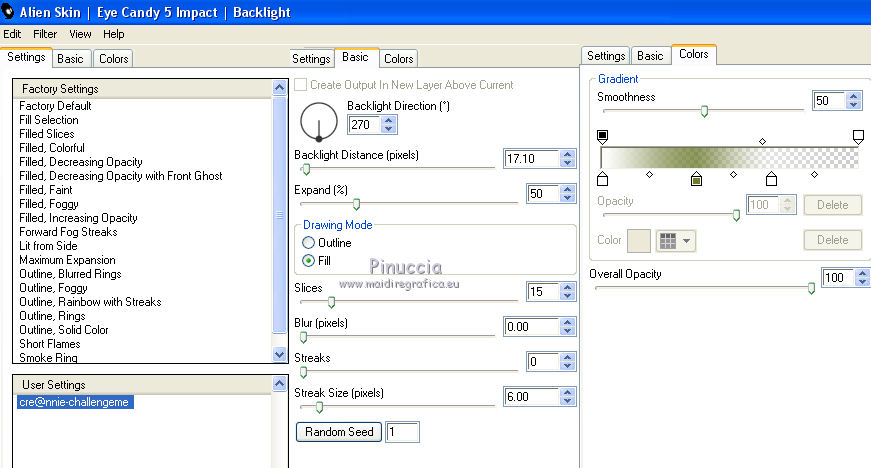Click the rightmost midpoint diamond below the gradient
871x468 pixels.
click(x=814, y=174)
